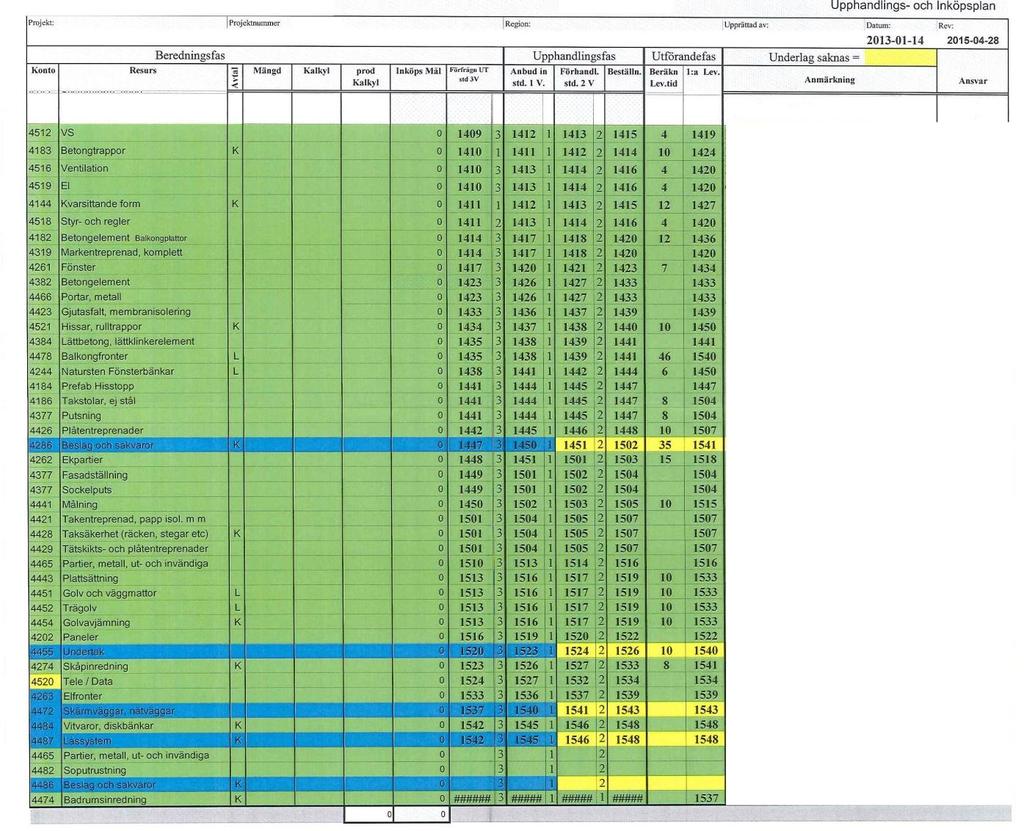Viewport: 1024px width, 831px height.
Task: Select the "Plåtentreprenader" row label
Action: click(x=103, y=431)
